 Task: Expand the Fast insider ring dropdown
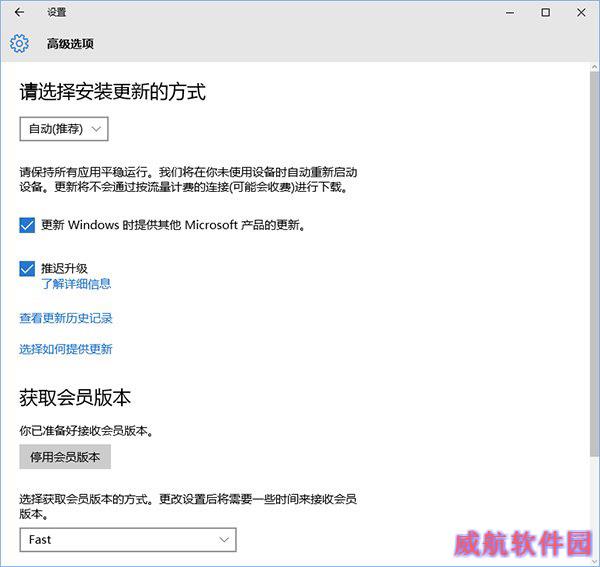point(128,540)
